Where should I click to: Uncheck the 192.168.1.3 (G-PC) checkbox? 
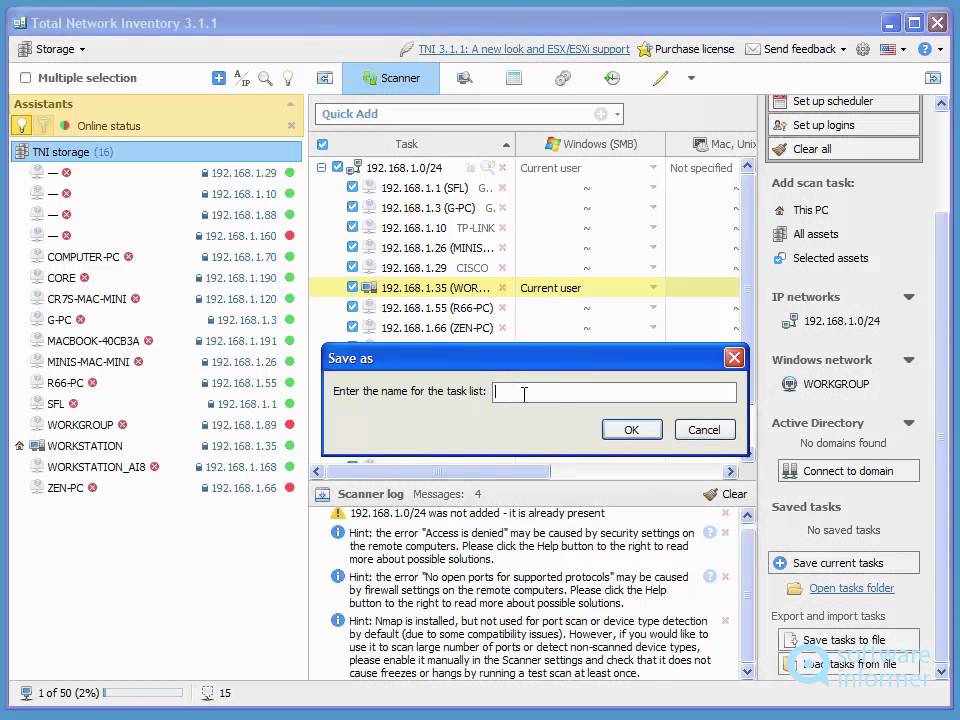pyautogui.click(x=352, y=207)
